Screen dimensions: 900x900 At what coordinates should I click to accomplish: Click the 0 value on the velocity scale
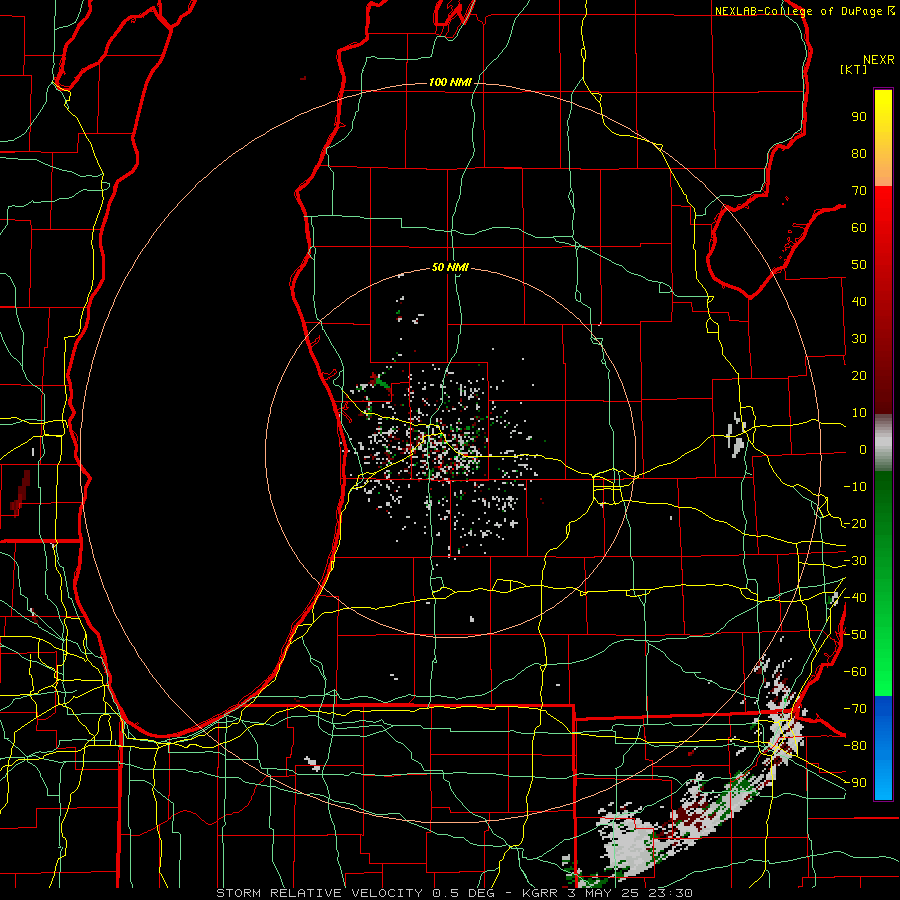click(x=863, y=450)
